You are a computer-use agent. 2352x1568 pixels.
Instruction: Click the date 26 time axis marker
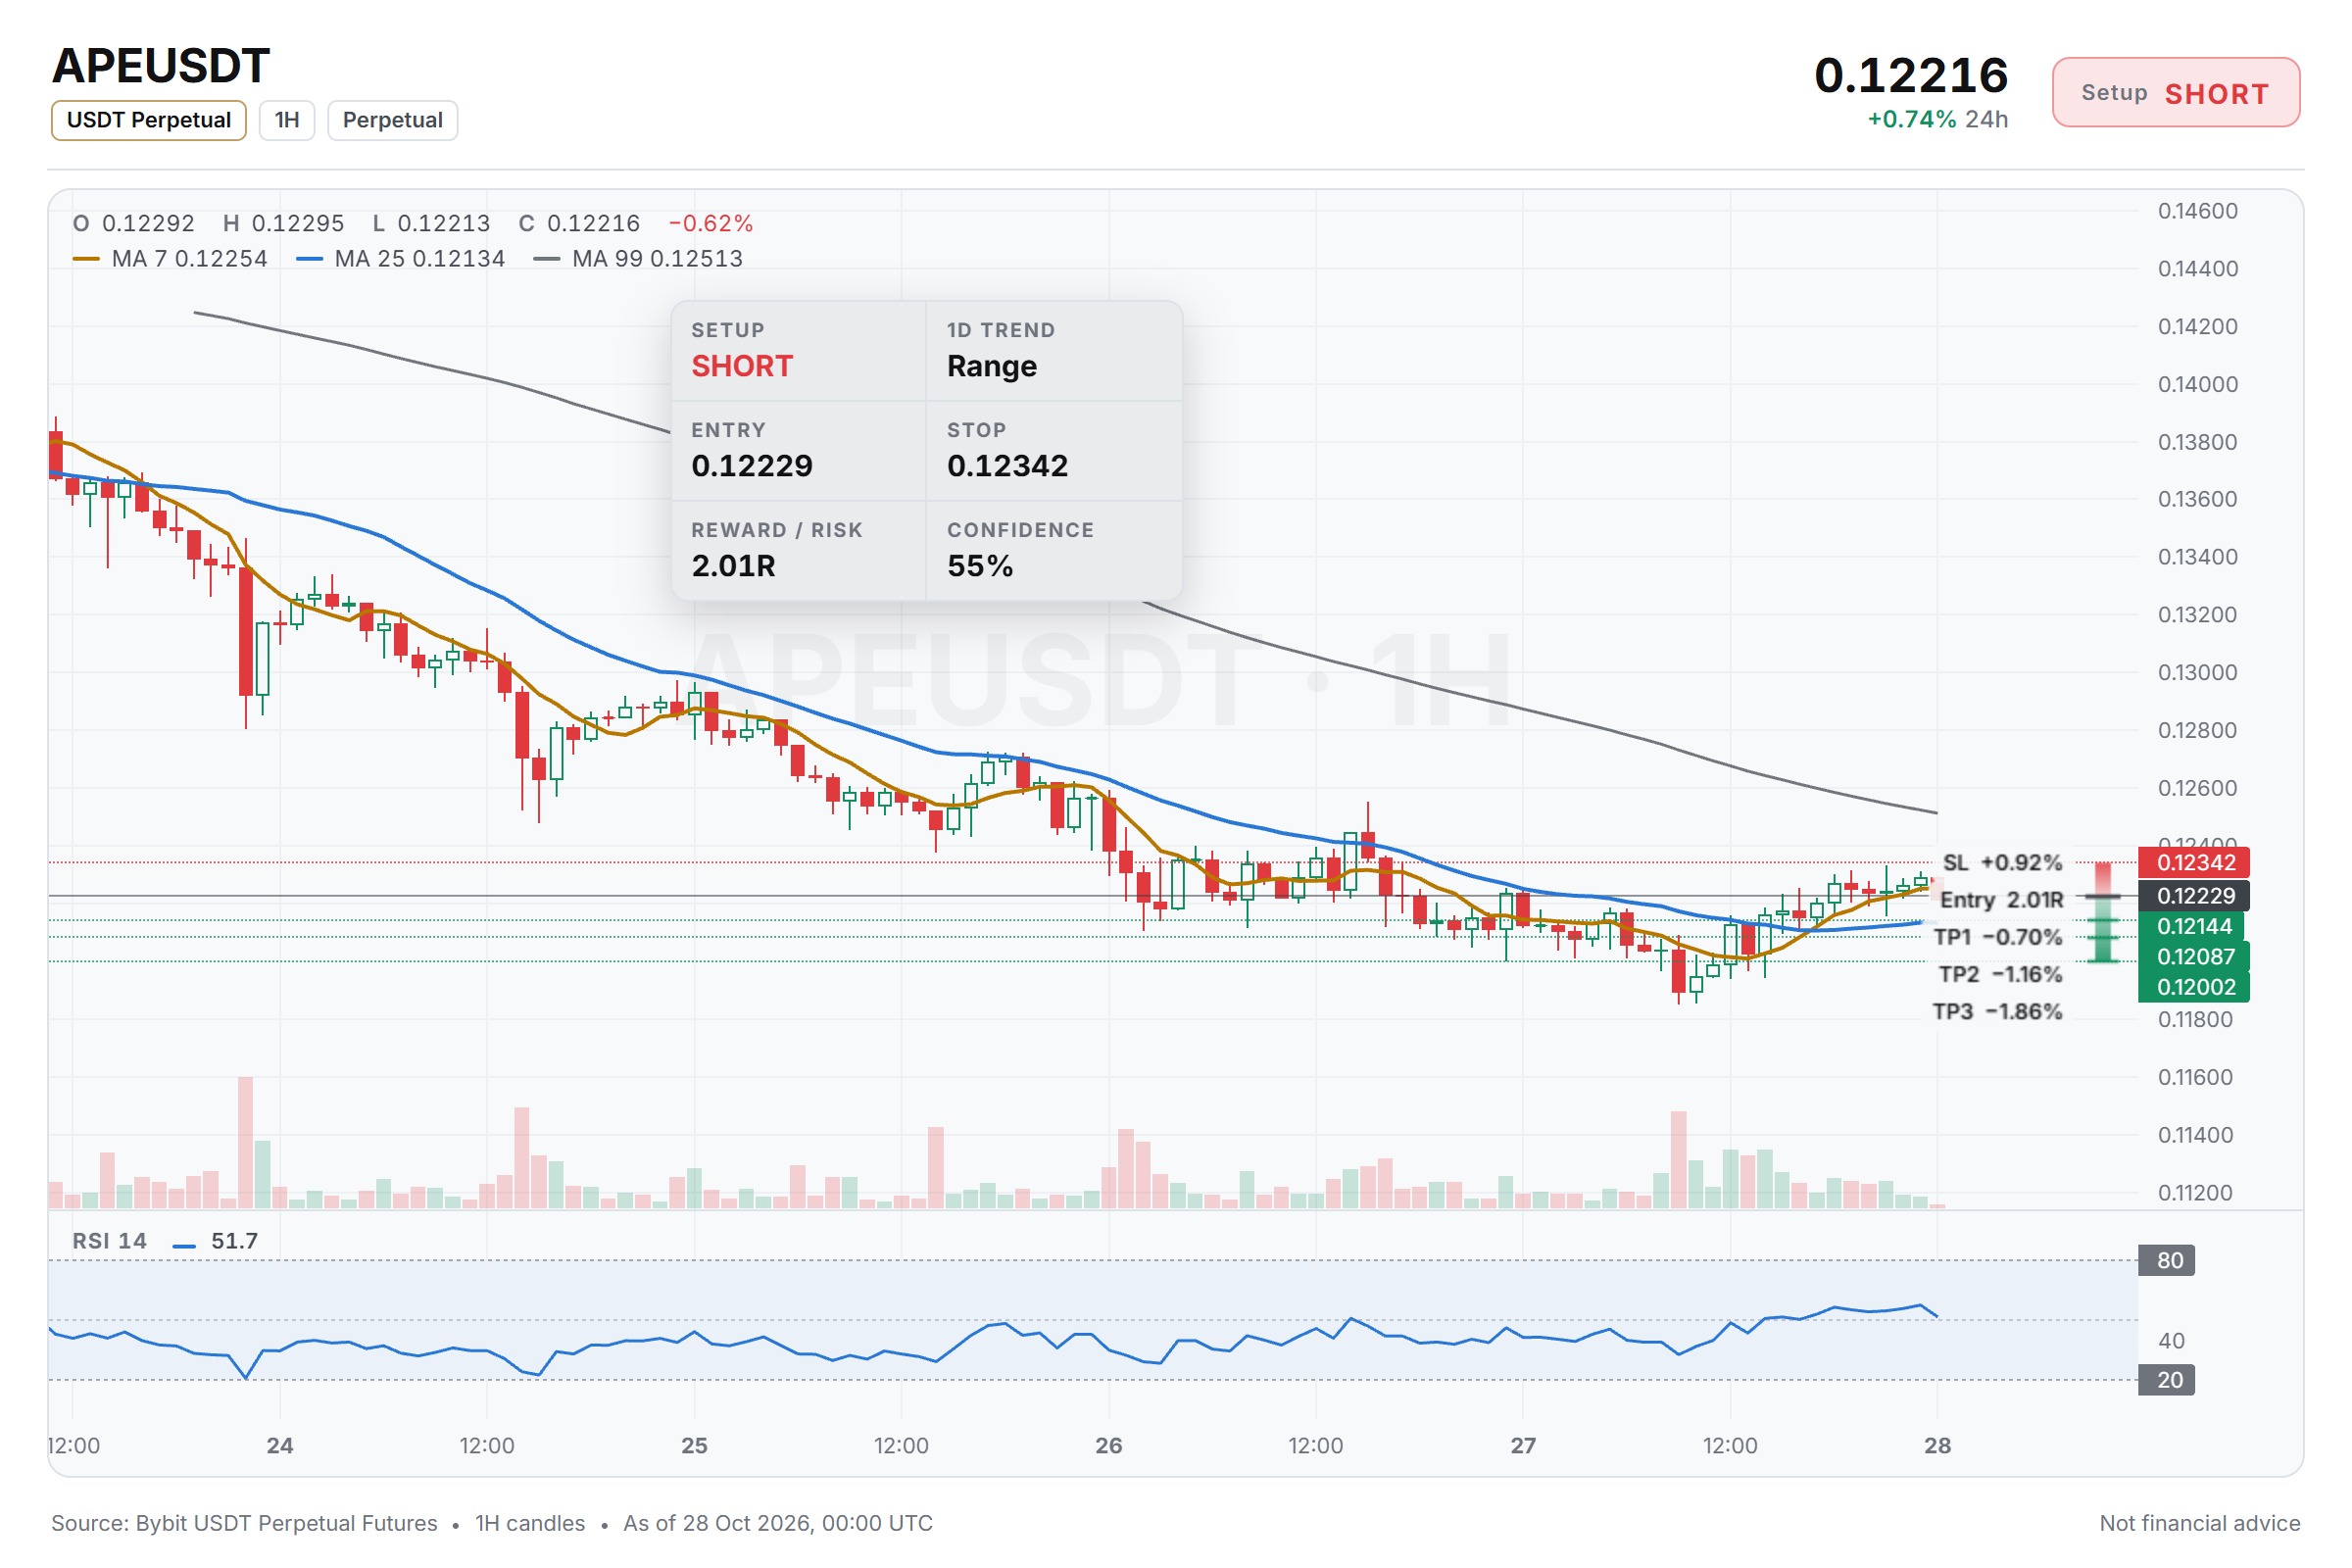[x=1108, y=1445]
